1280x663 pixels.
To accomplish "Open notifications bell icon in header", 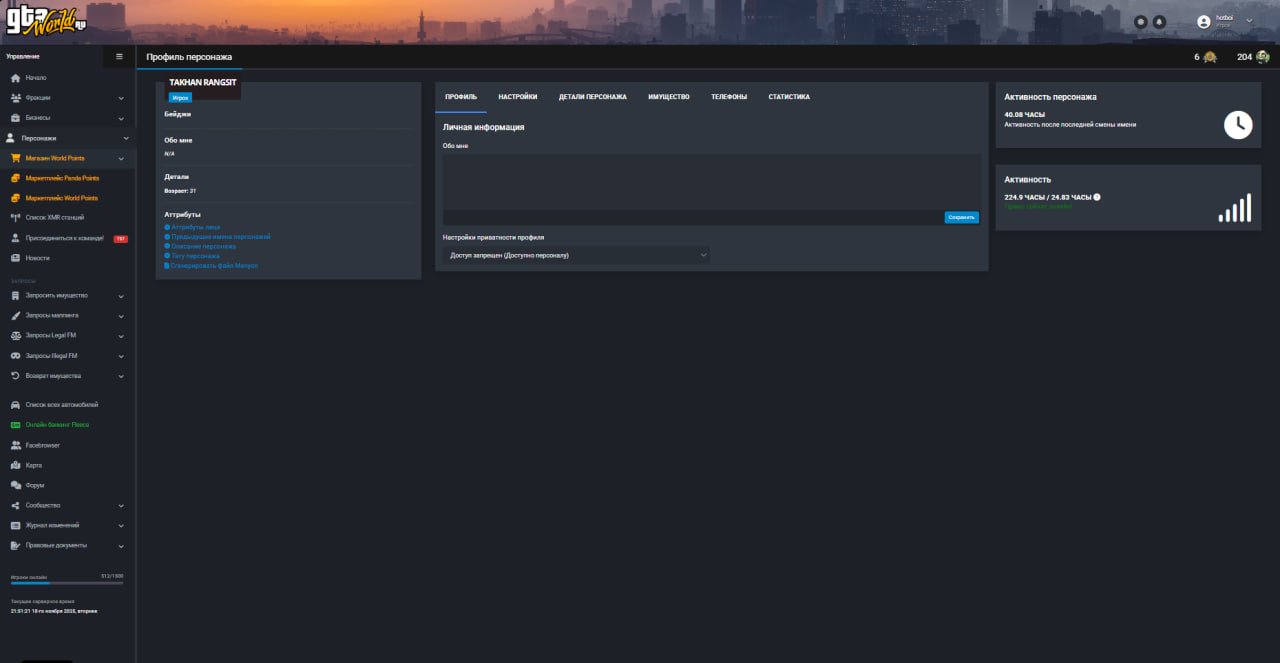I will click(1159, 21).
